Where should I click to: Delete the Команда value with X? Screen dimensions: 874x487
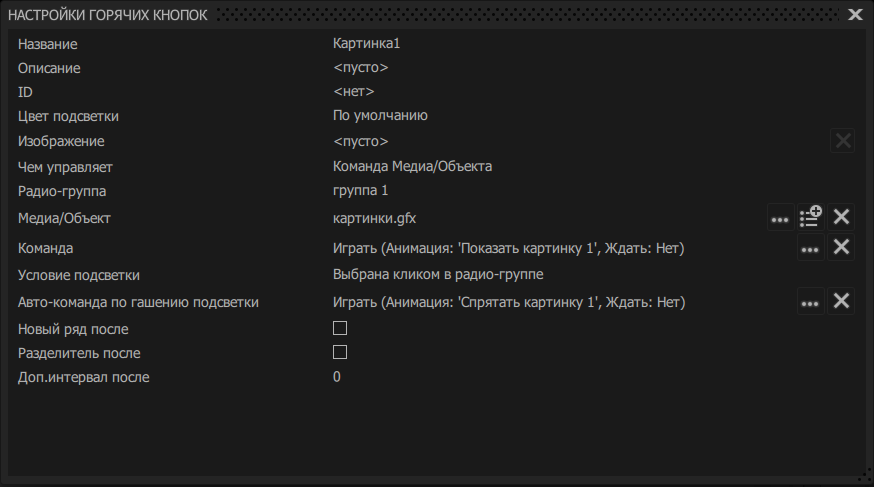point(842,248)
